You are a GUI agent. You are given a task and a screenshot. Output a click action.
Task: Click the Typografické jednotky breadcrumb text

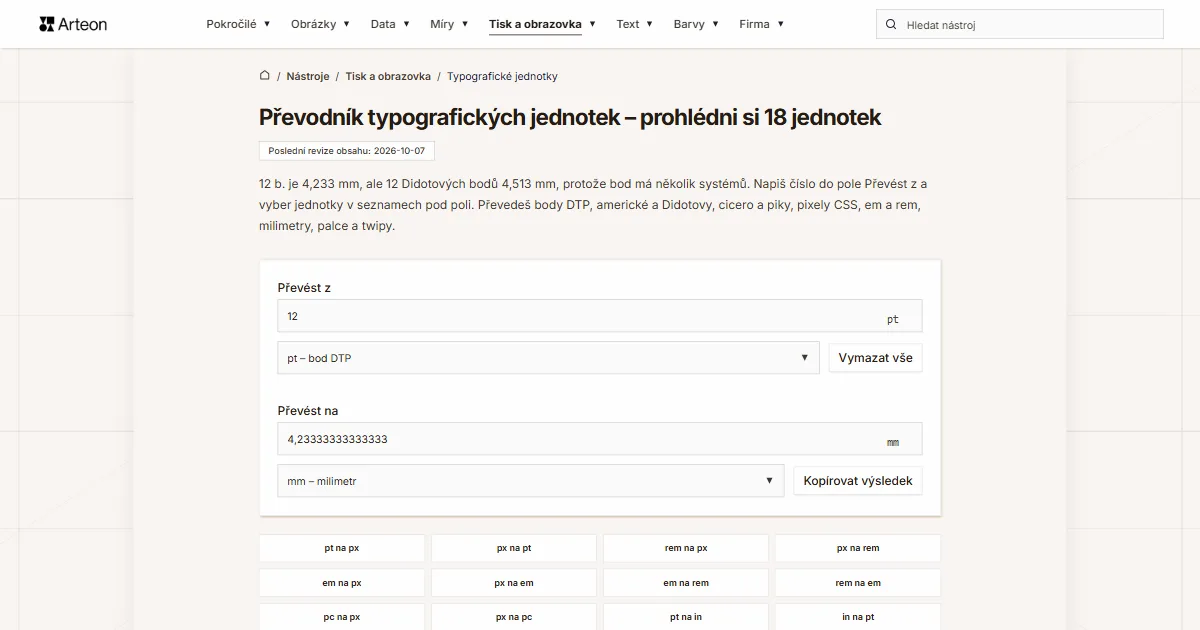coord(502,76)
